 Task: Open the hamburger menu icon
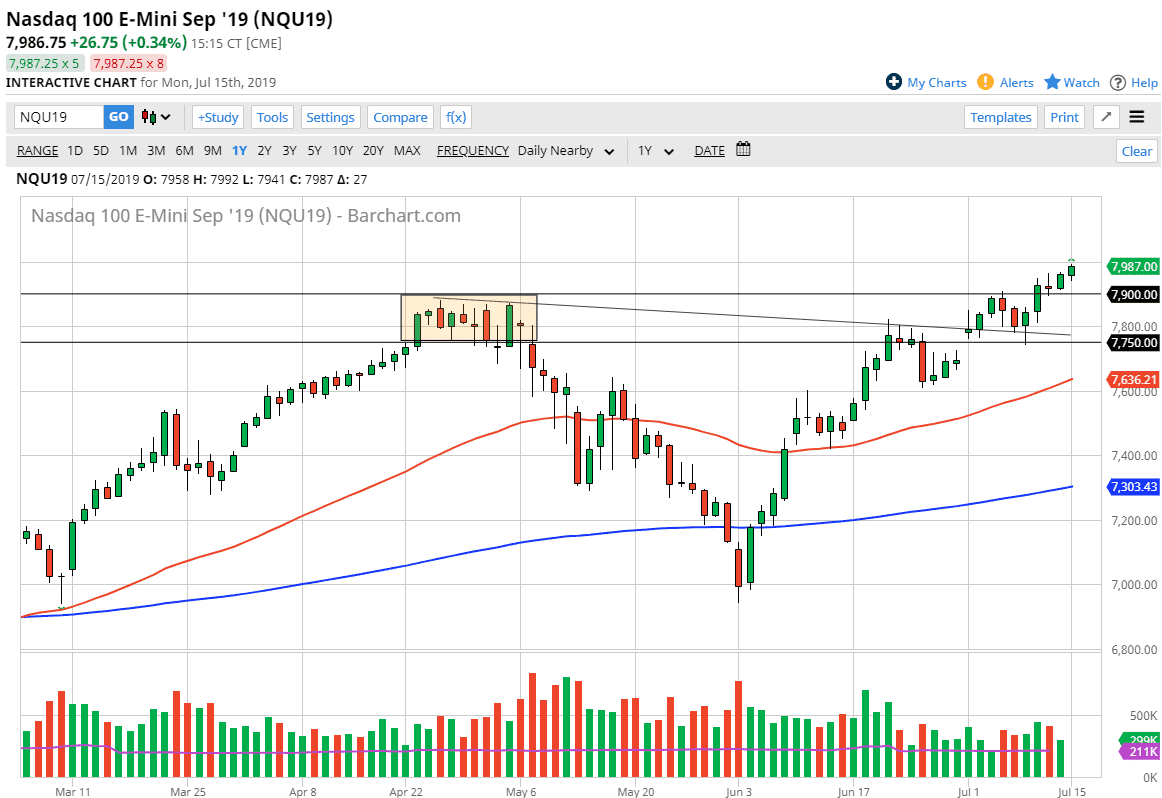click(x=1138, y=116)
